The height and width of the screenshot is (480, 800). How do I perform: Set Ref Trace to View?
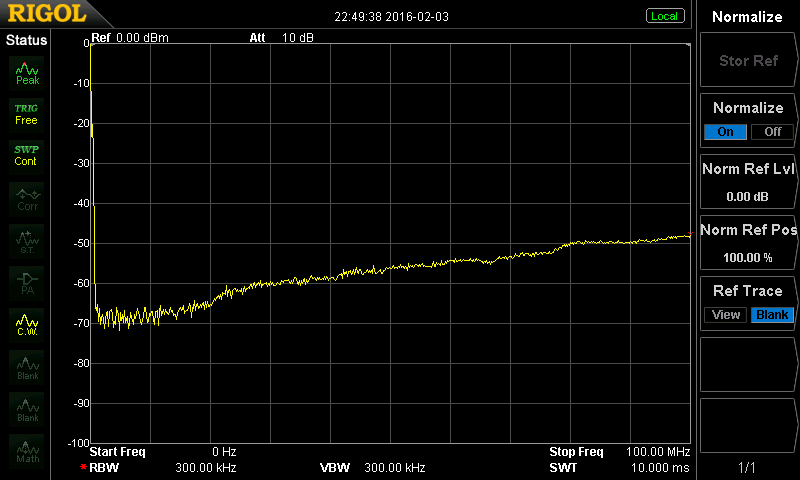point(726,315)
